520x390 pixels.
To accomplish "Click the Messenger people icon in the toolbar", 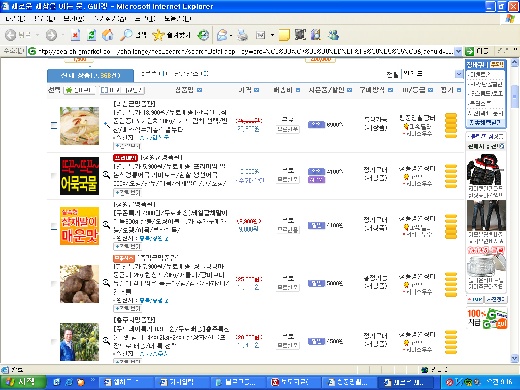I will coord(333,35).
